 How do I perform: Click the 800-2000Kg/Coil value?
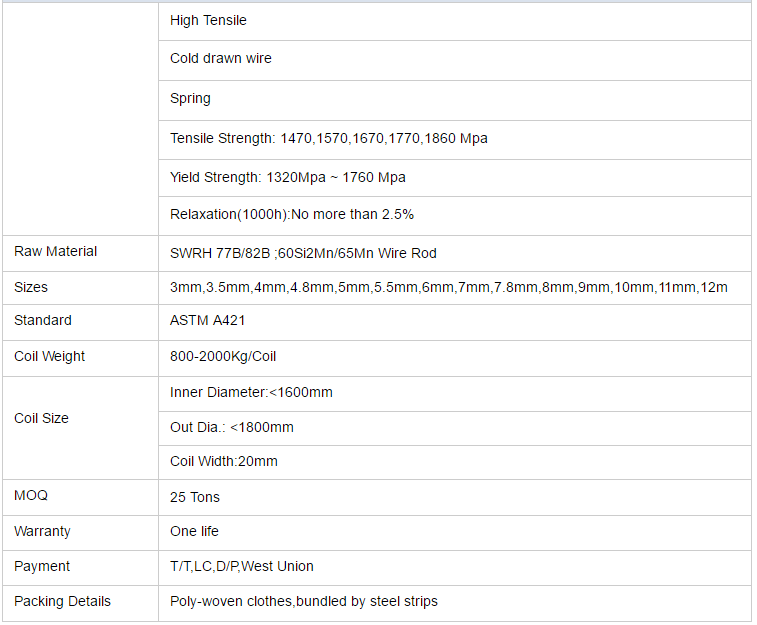[223, 357]
